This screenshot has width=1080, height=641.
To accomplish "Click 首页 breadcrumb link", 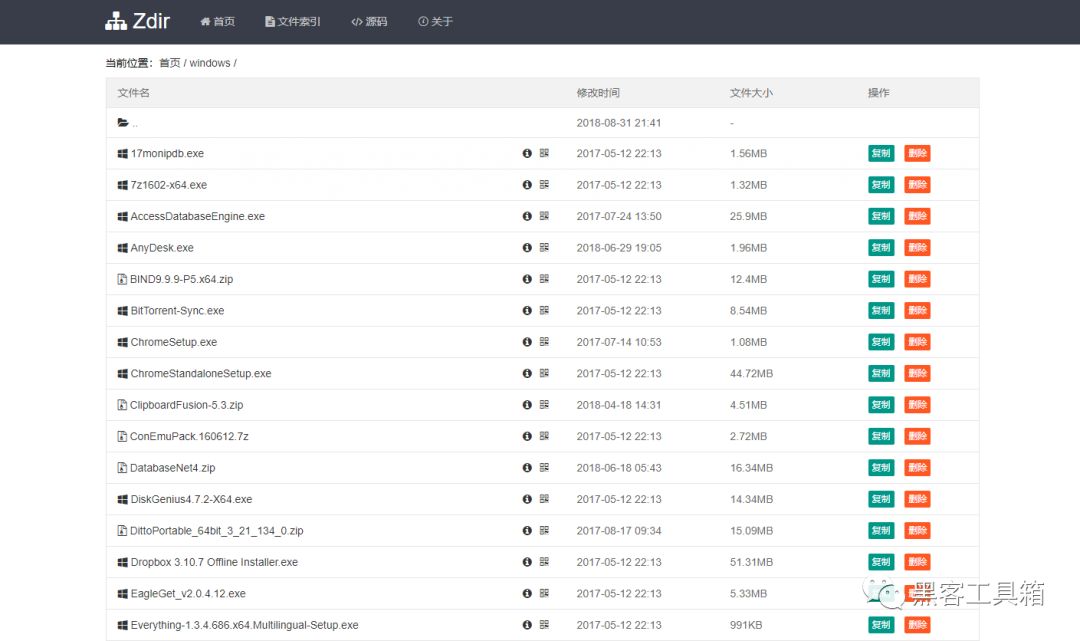I will [x=170, y=63].
